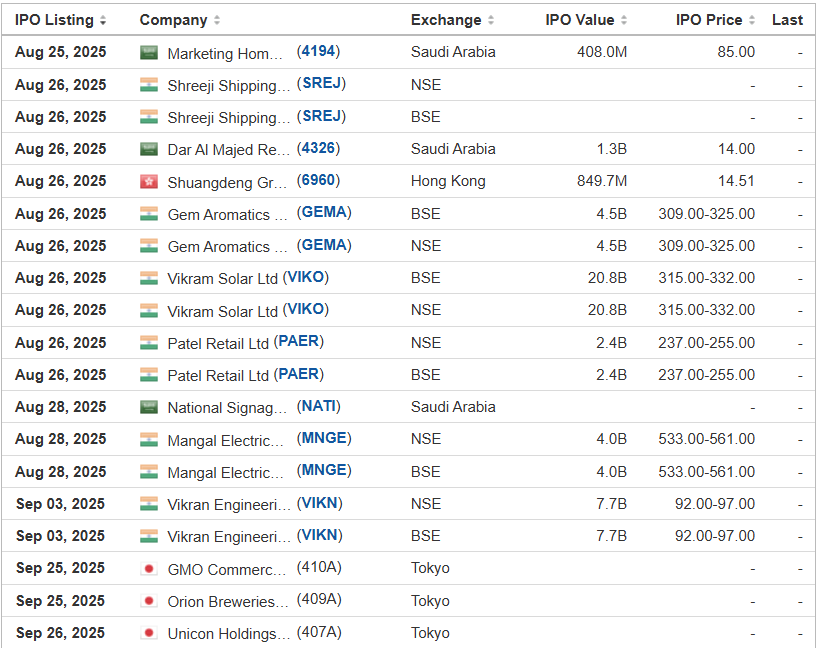Click Tokyo exchange in the Orion Breweries row
This screenshot has height=648, width=818.
430,601
